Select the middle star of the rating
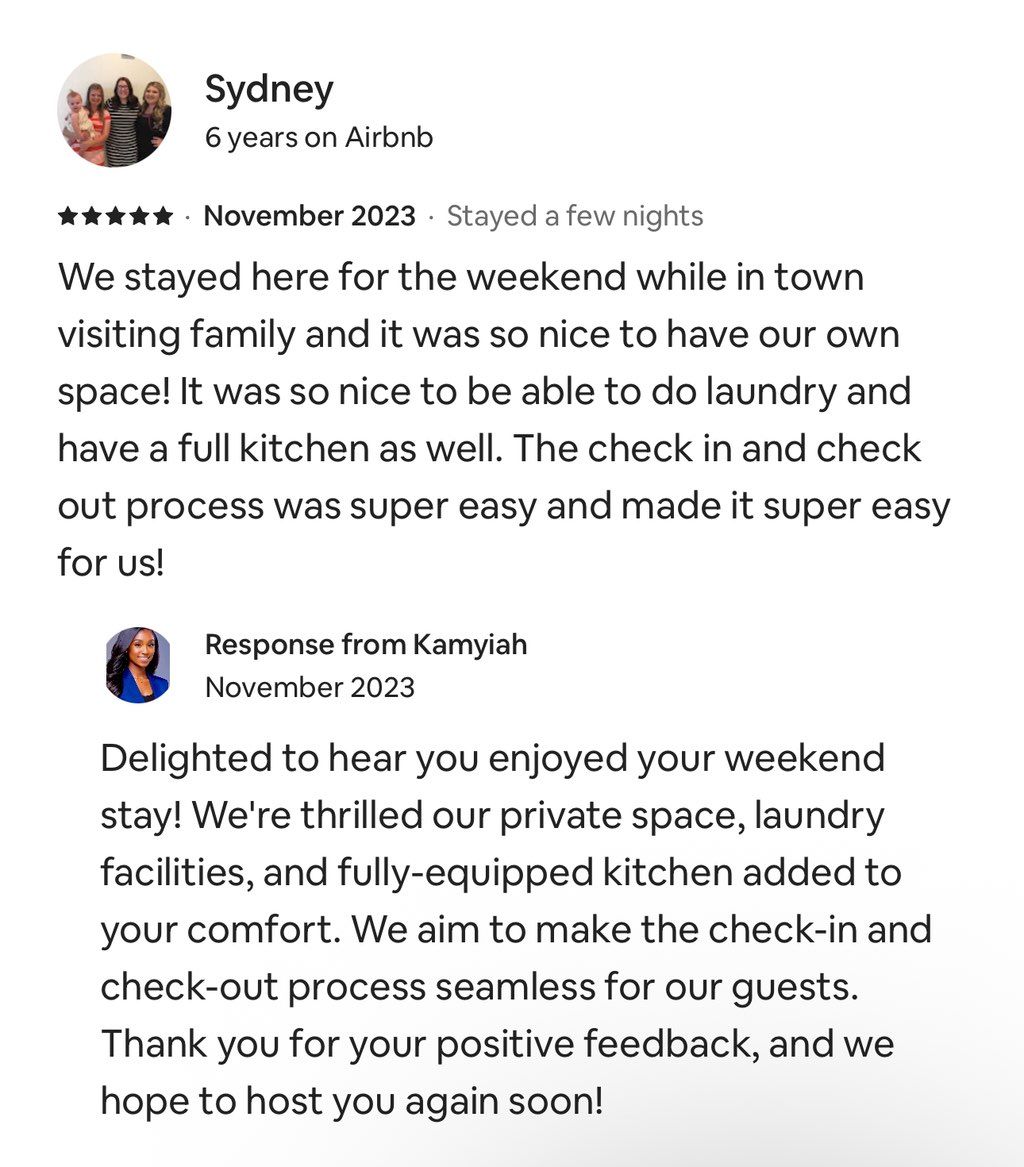1024x1167 pixels. tap(115, 217)
